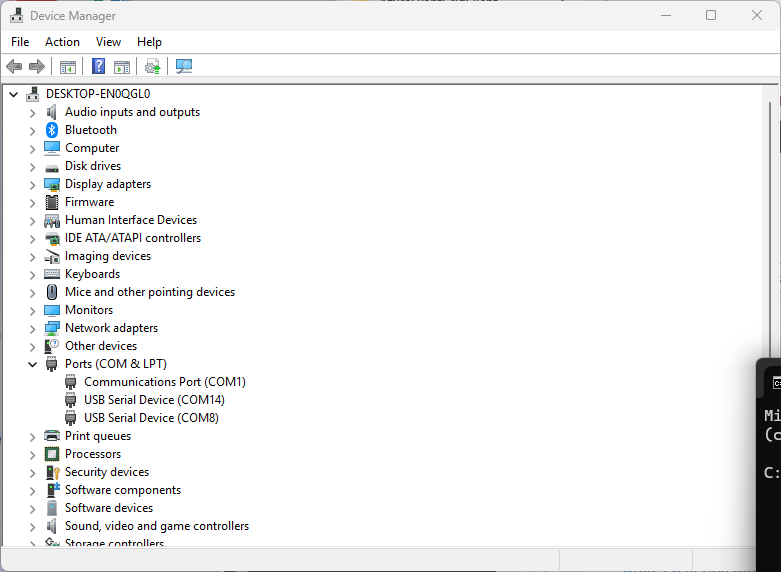The width and height of the screenshot is (781, 572).
Task: Select USB Serial Device (COM14)
Action: 154,400
